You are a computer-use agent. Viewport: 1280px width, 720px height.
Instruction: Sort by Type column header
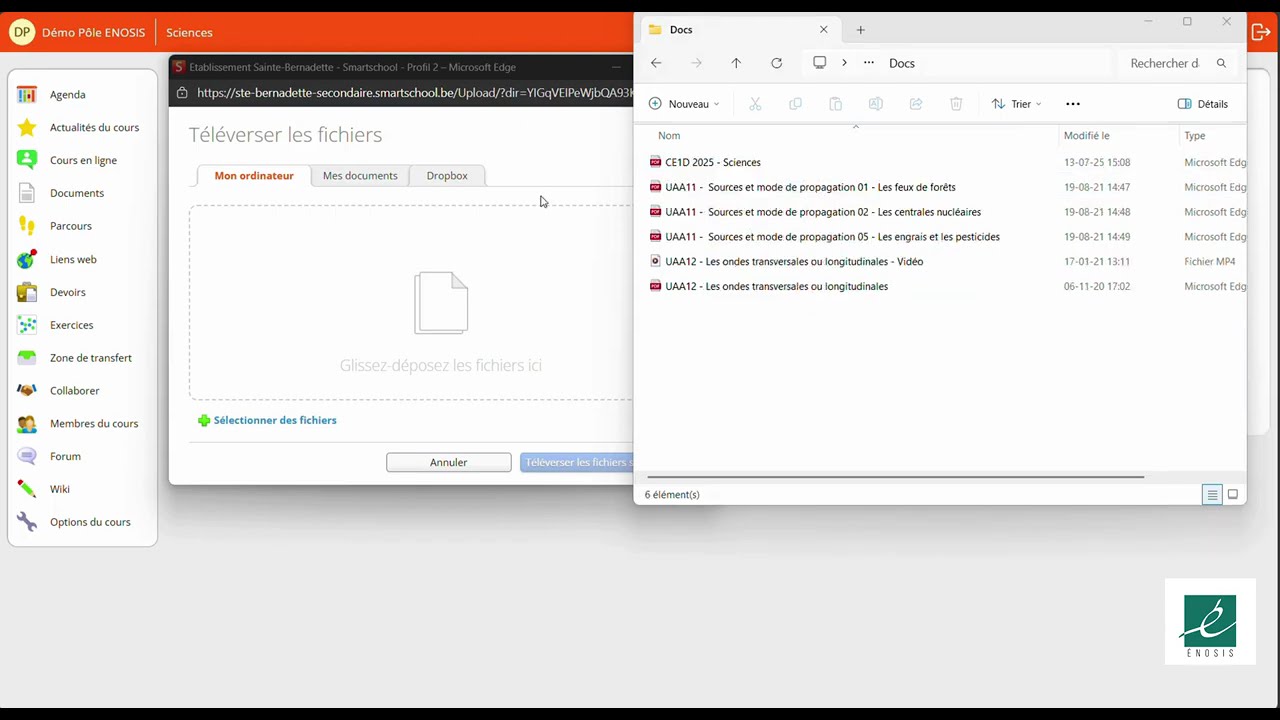click(x=1195, y=136)
